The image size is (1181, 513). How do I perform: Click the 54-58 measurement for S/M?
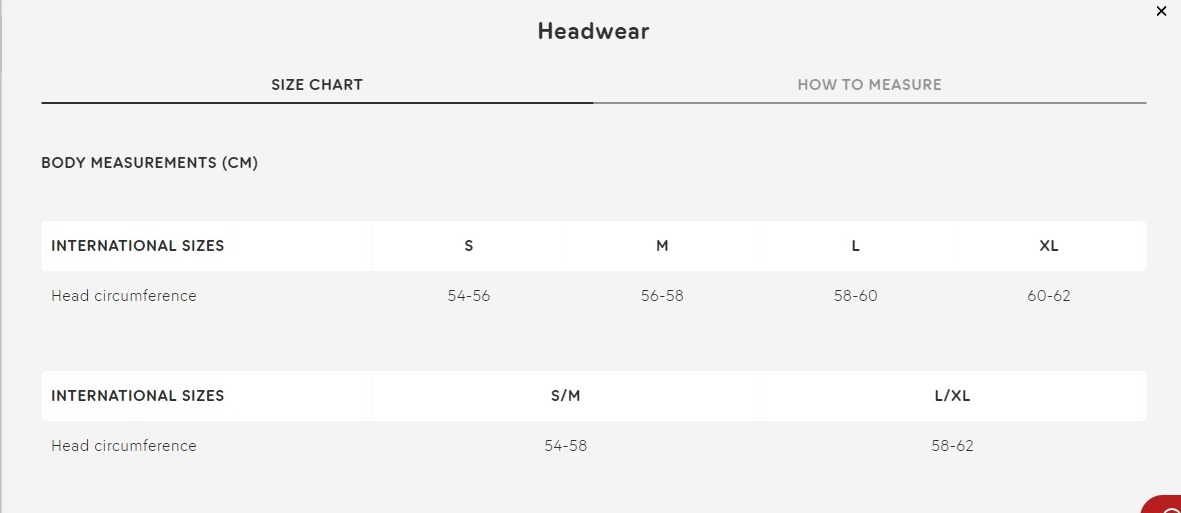click(566, 446)
